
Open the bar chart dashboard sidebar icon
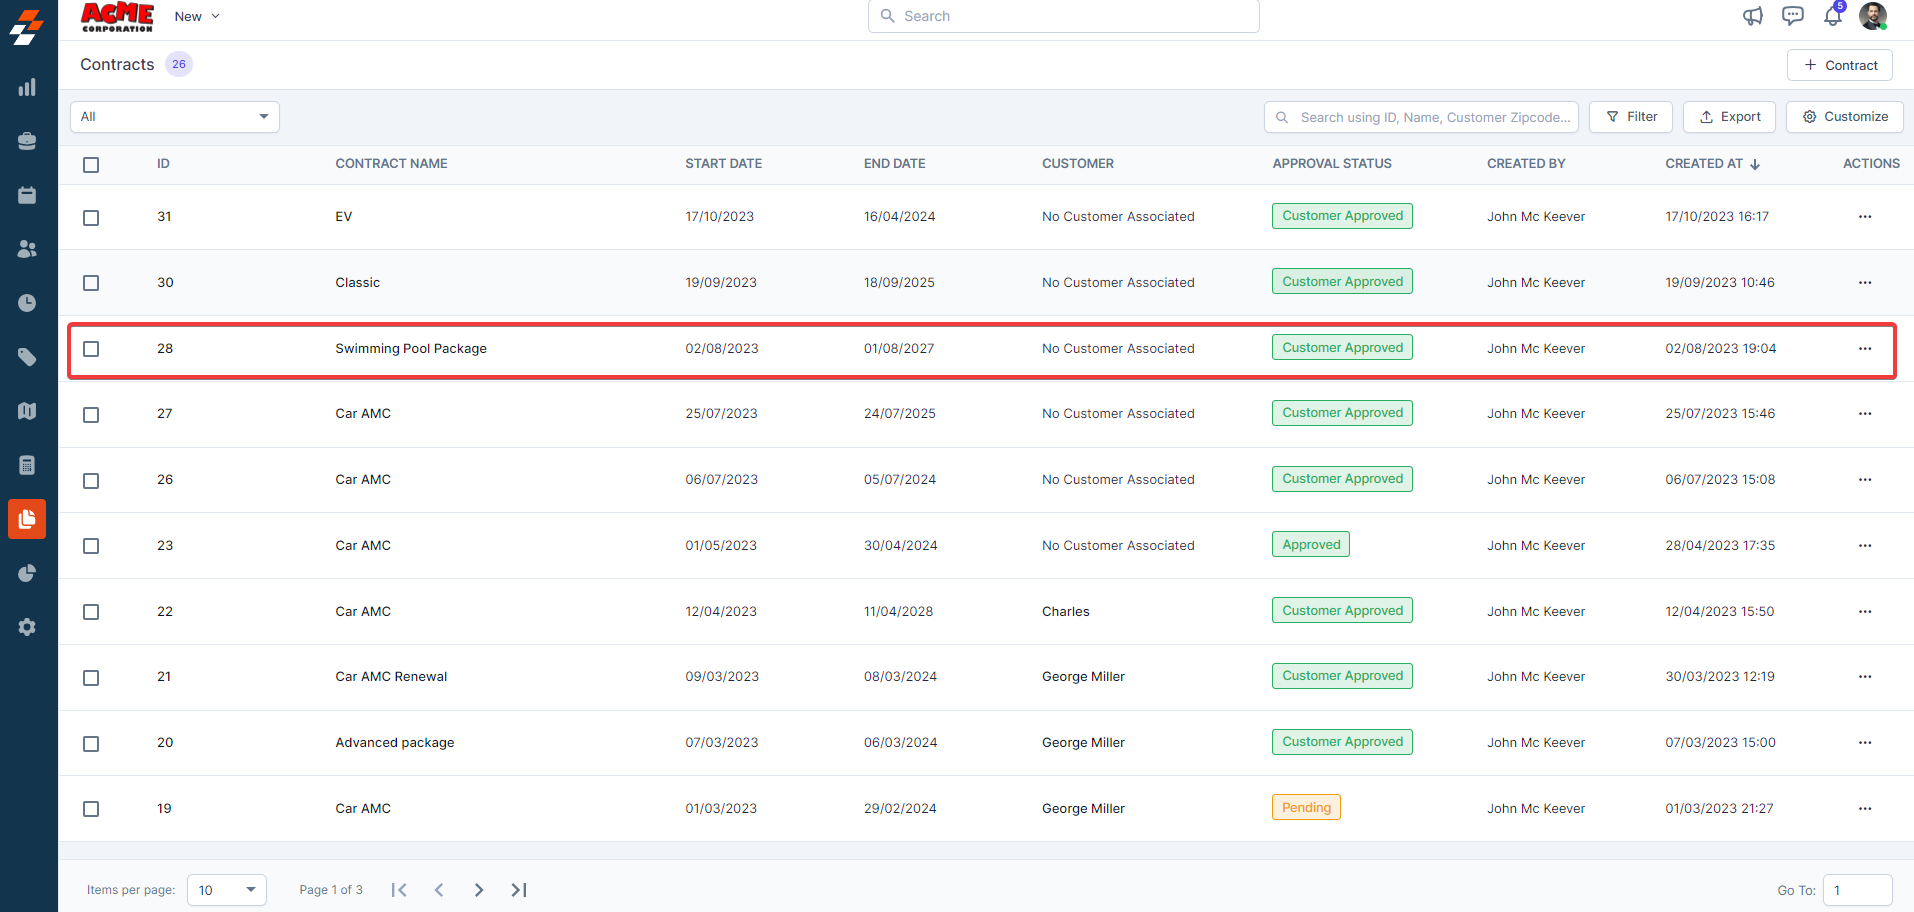[x=27, y=88]
